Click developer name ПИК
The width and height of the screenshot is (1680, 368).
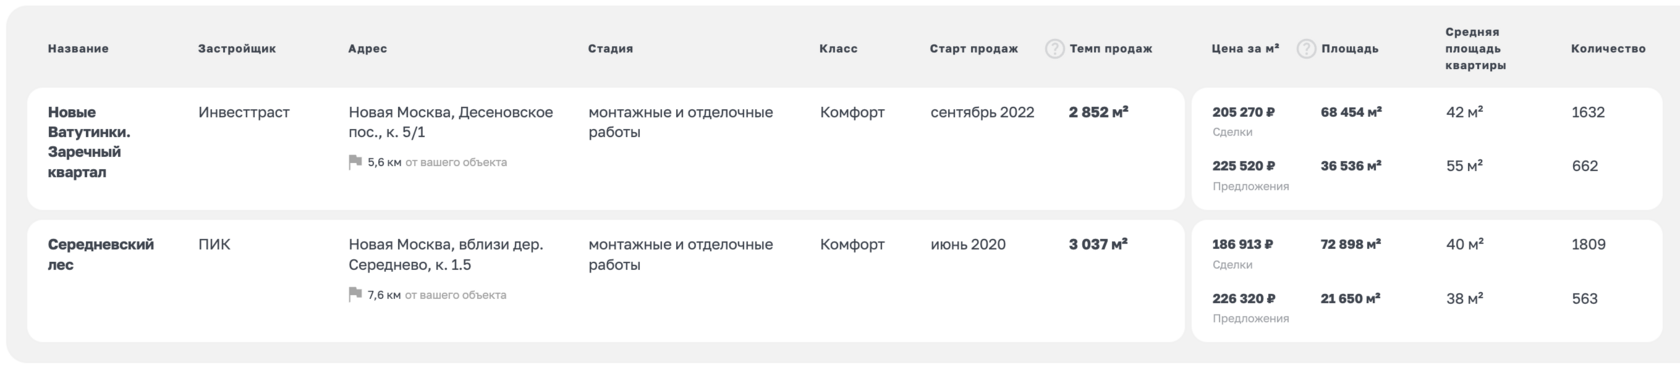214,244
